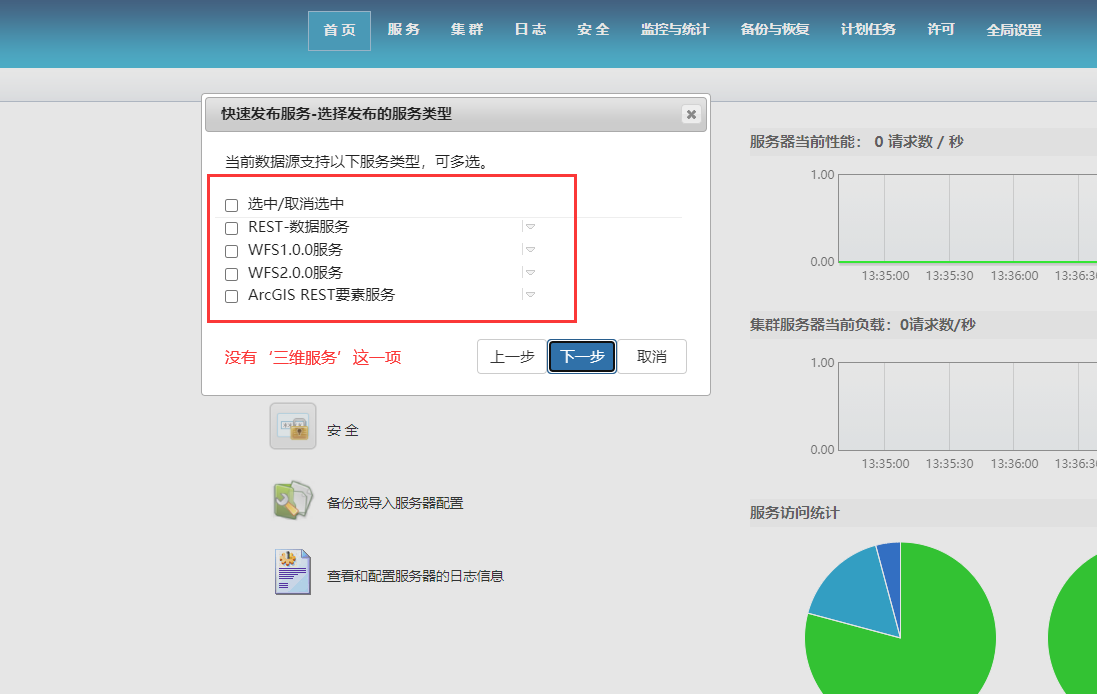Open the 备份或导入服务器配置 link
Viewport: 1097px width, 694px height.
point(395,503)
